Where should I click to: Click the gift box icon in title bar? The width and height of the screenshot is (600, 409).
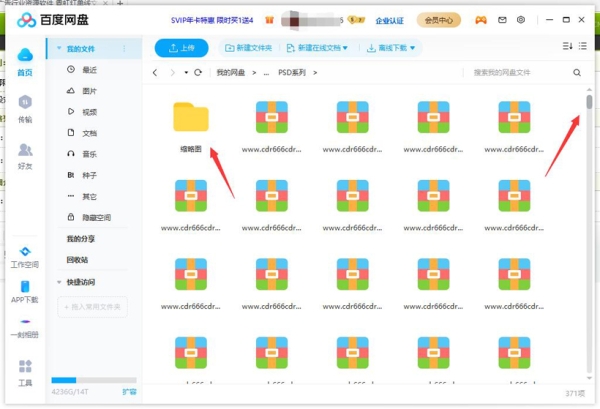[x=269, y=20]
